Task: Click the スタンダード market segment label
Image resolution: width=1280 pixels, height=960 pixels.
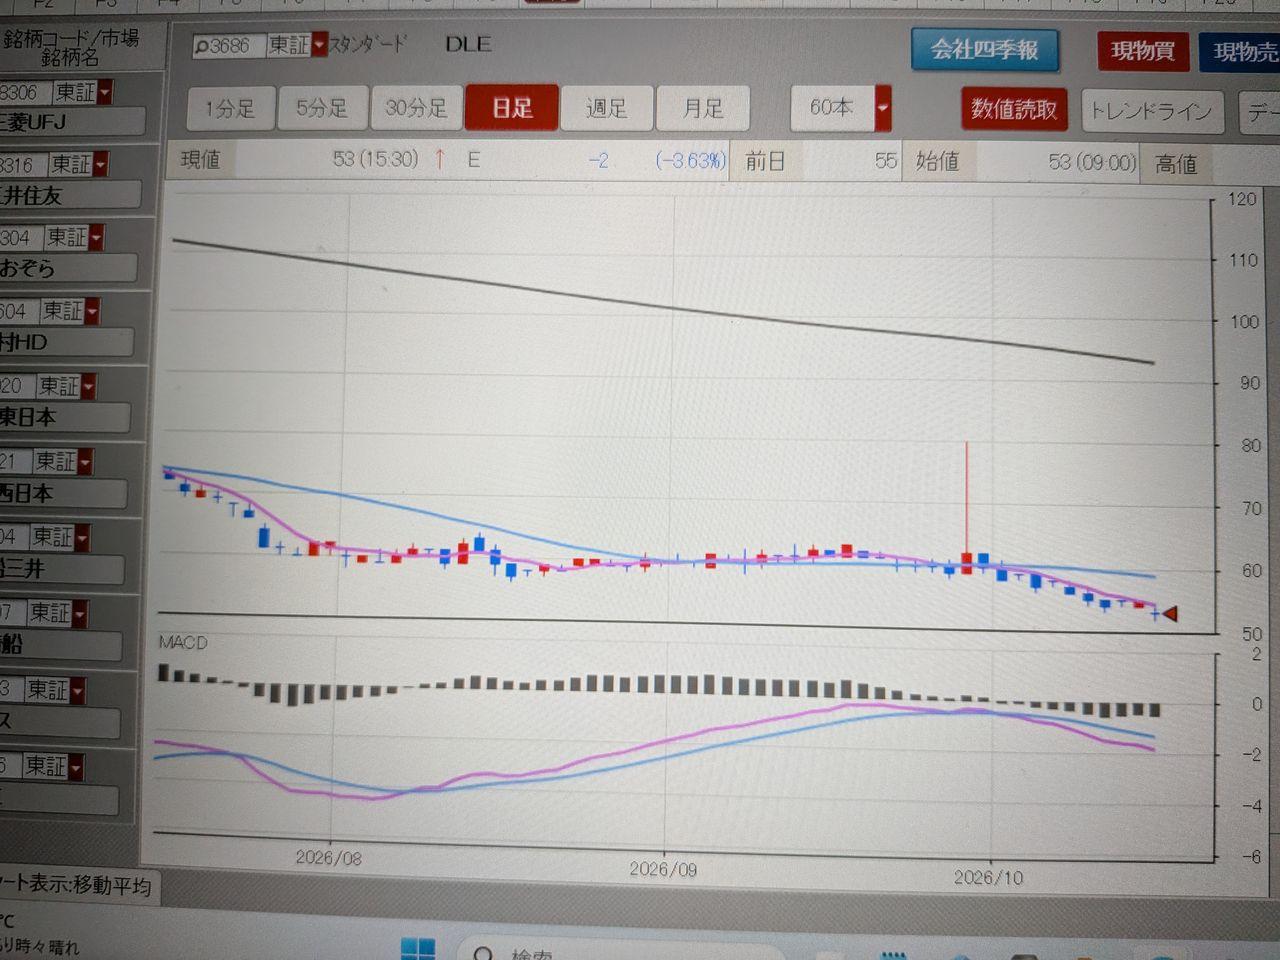Action: coord(368,44)
